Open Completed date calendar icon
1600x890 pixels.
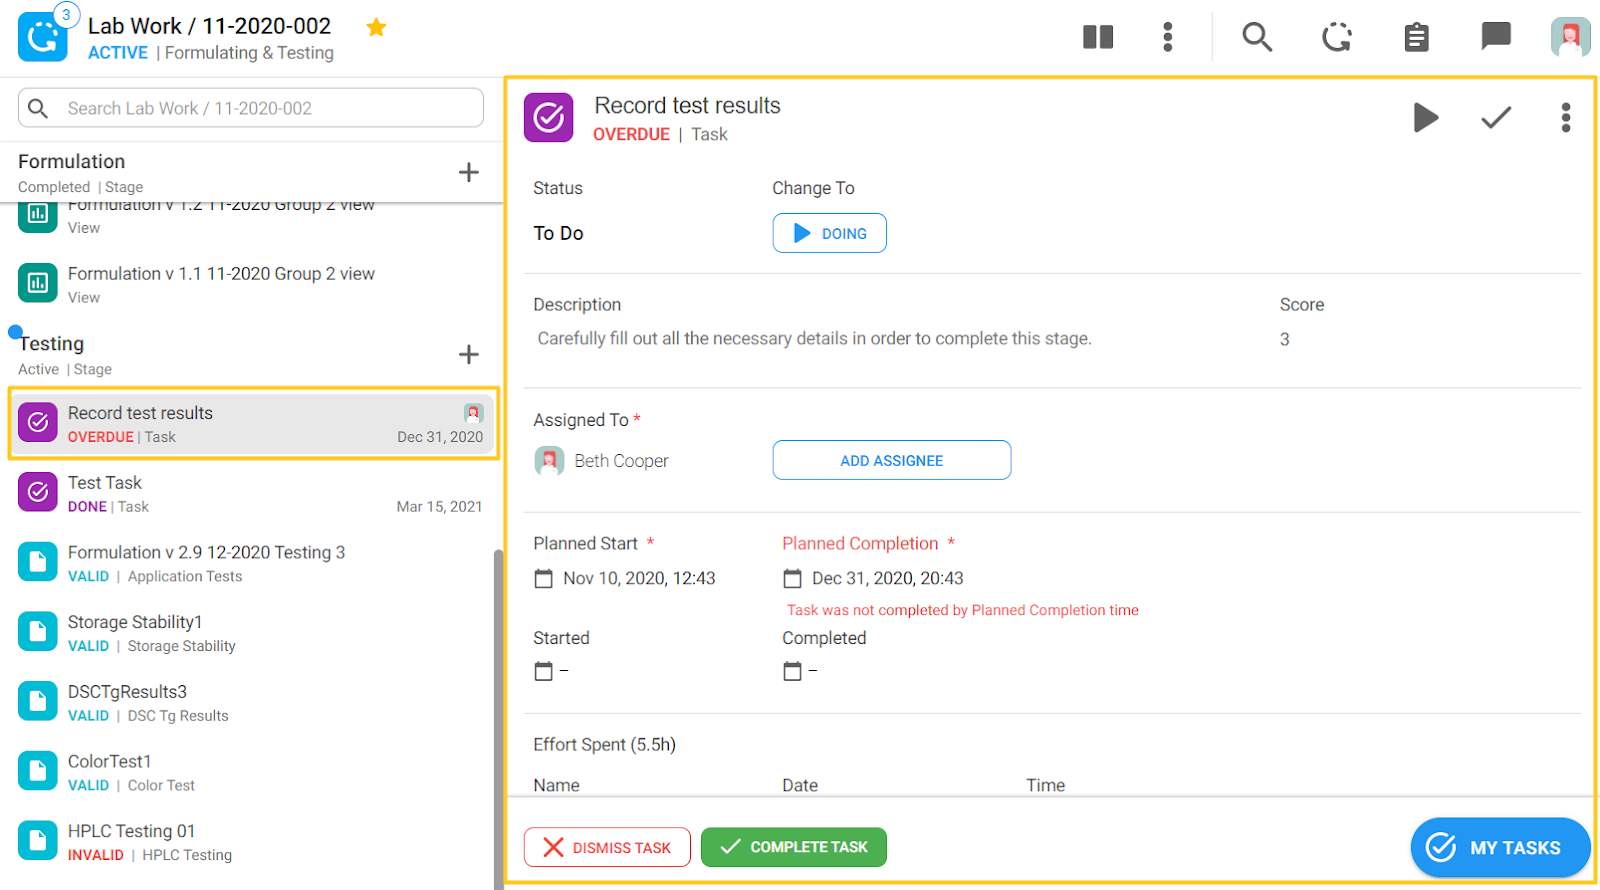[792, 671]
